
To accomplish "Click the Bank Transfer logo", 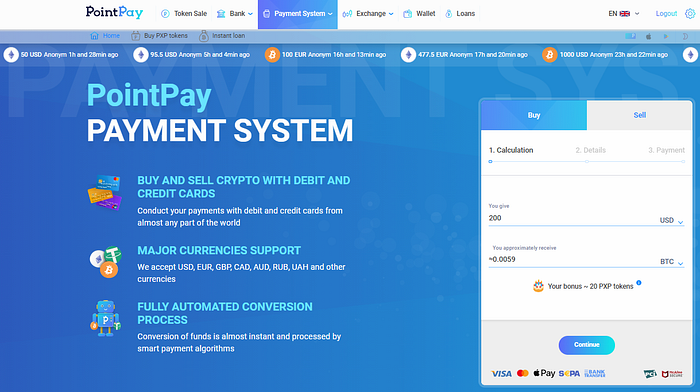I will click(x=595, y=373).
